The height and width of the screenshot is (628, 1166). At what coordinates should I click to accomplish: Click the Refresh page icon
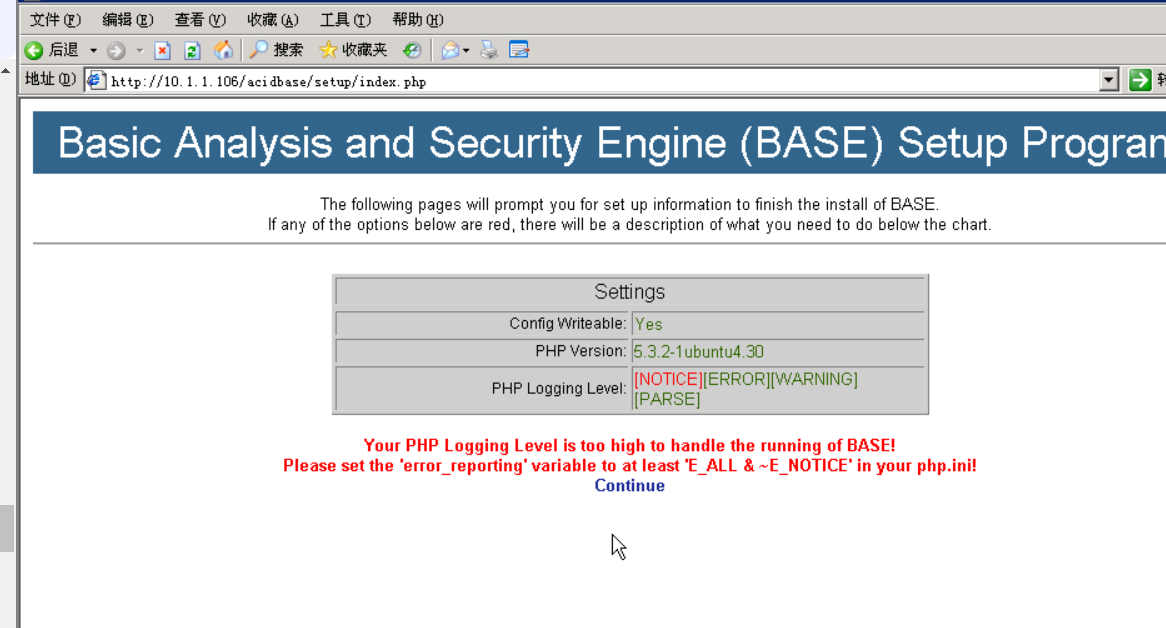point(192,51)
